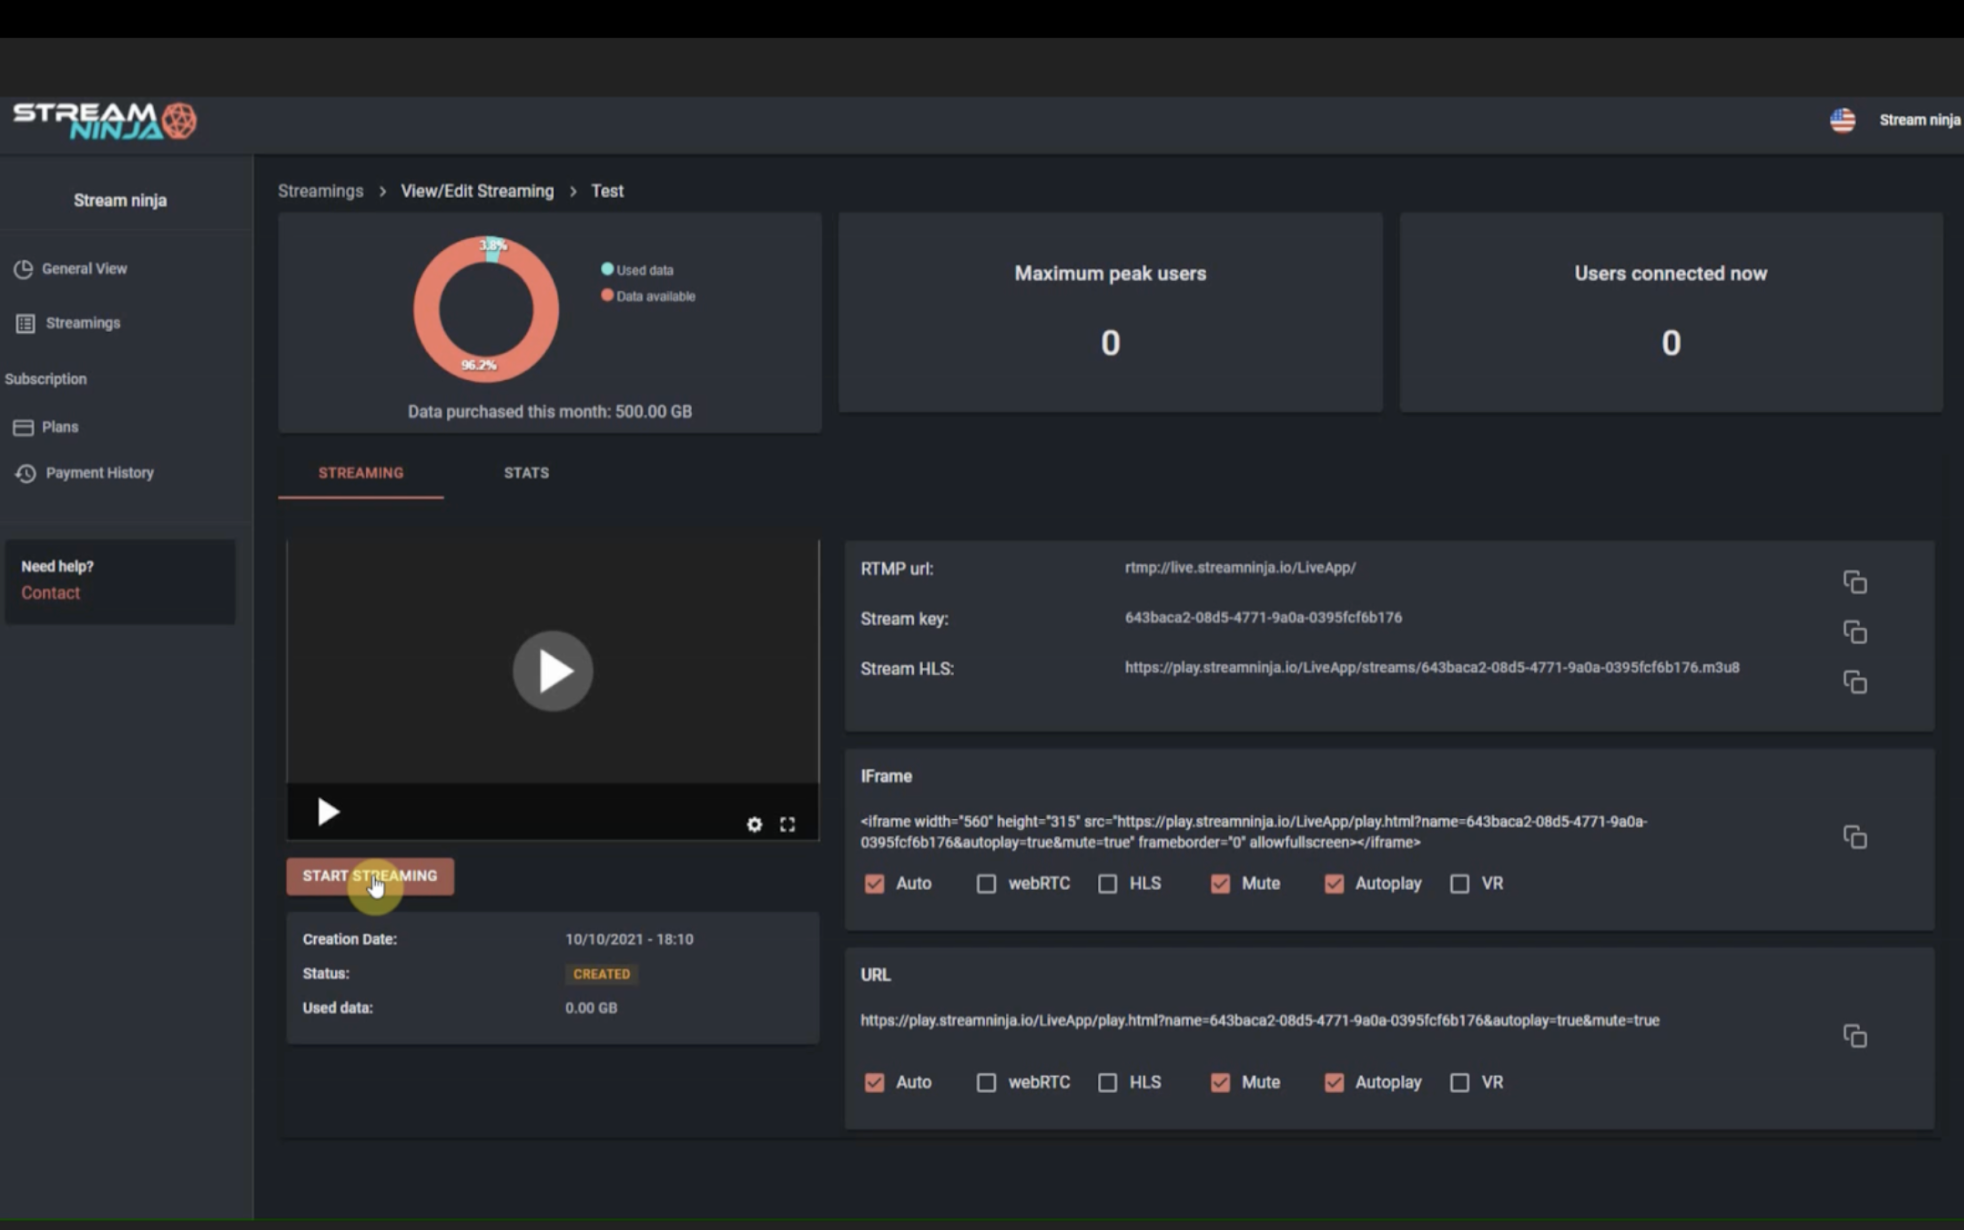This screenshot has width=1964, height=1230.
Task: Enable VR checkbox in IFrame section
Action: 1460,884
